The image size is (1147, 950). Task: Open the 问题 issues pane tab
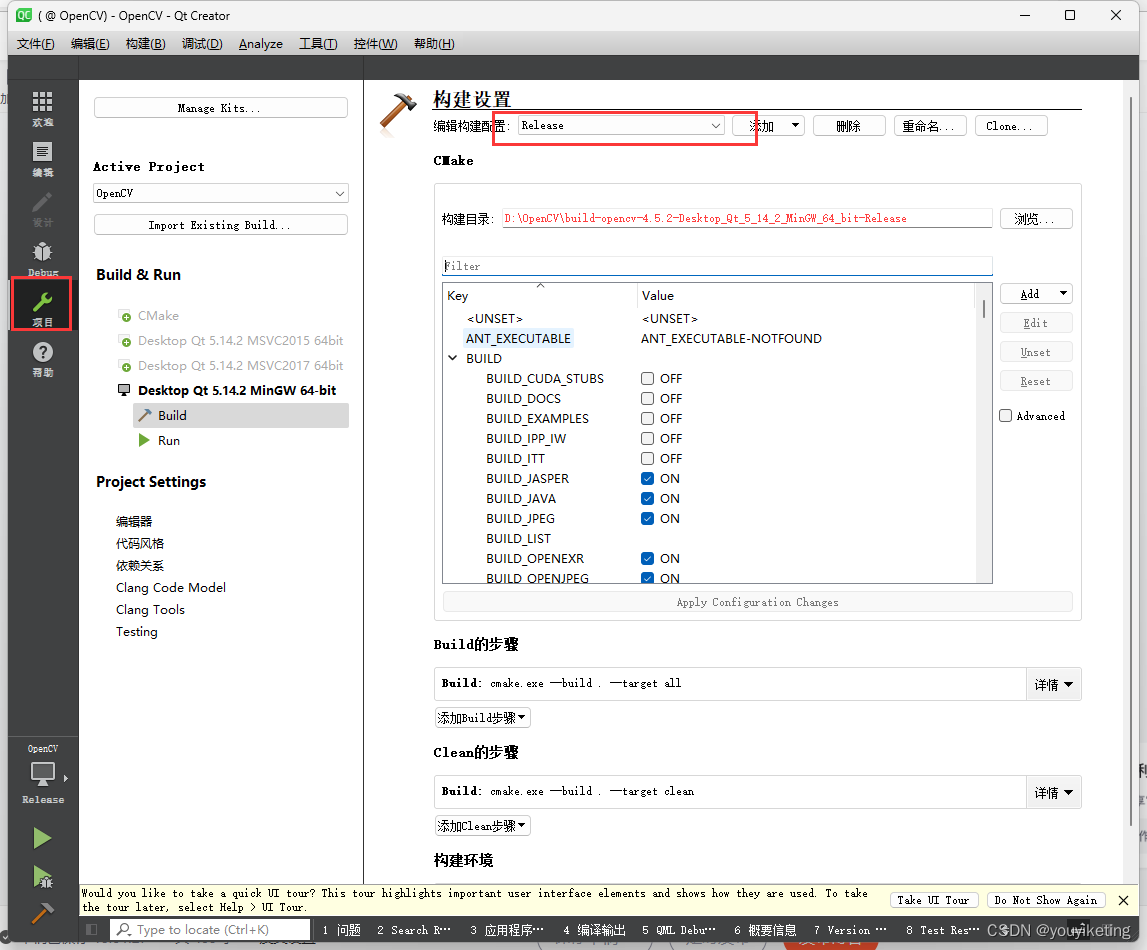tap(342, 930)
